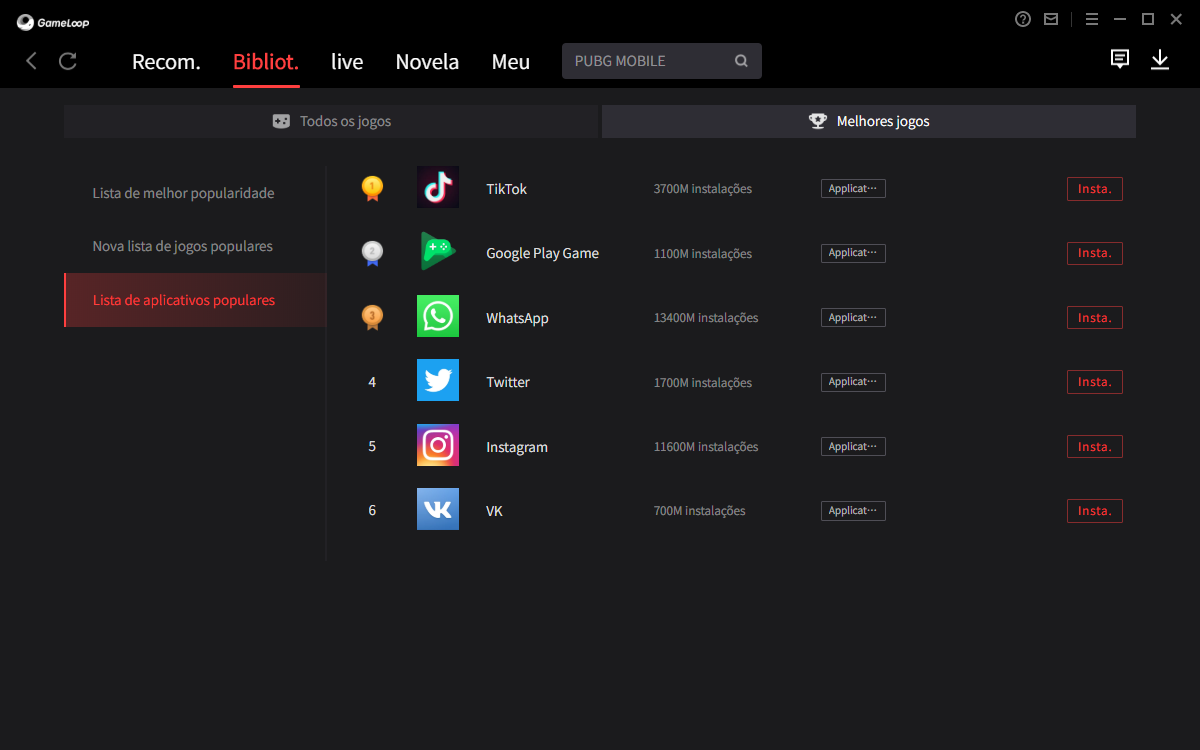Open the help question mark icon
Screen dimensions: 1200x750
coord(1022,19)
